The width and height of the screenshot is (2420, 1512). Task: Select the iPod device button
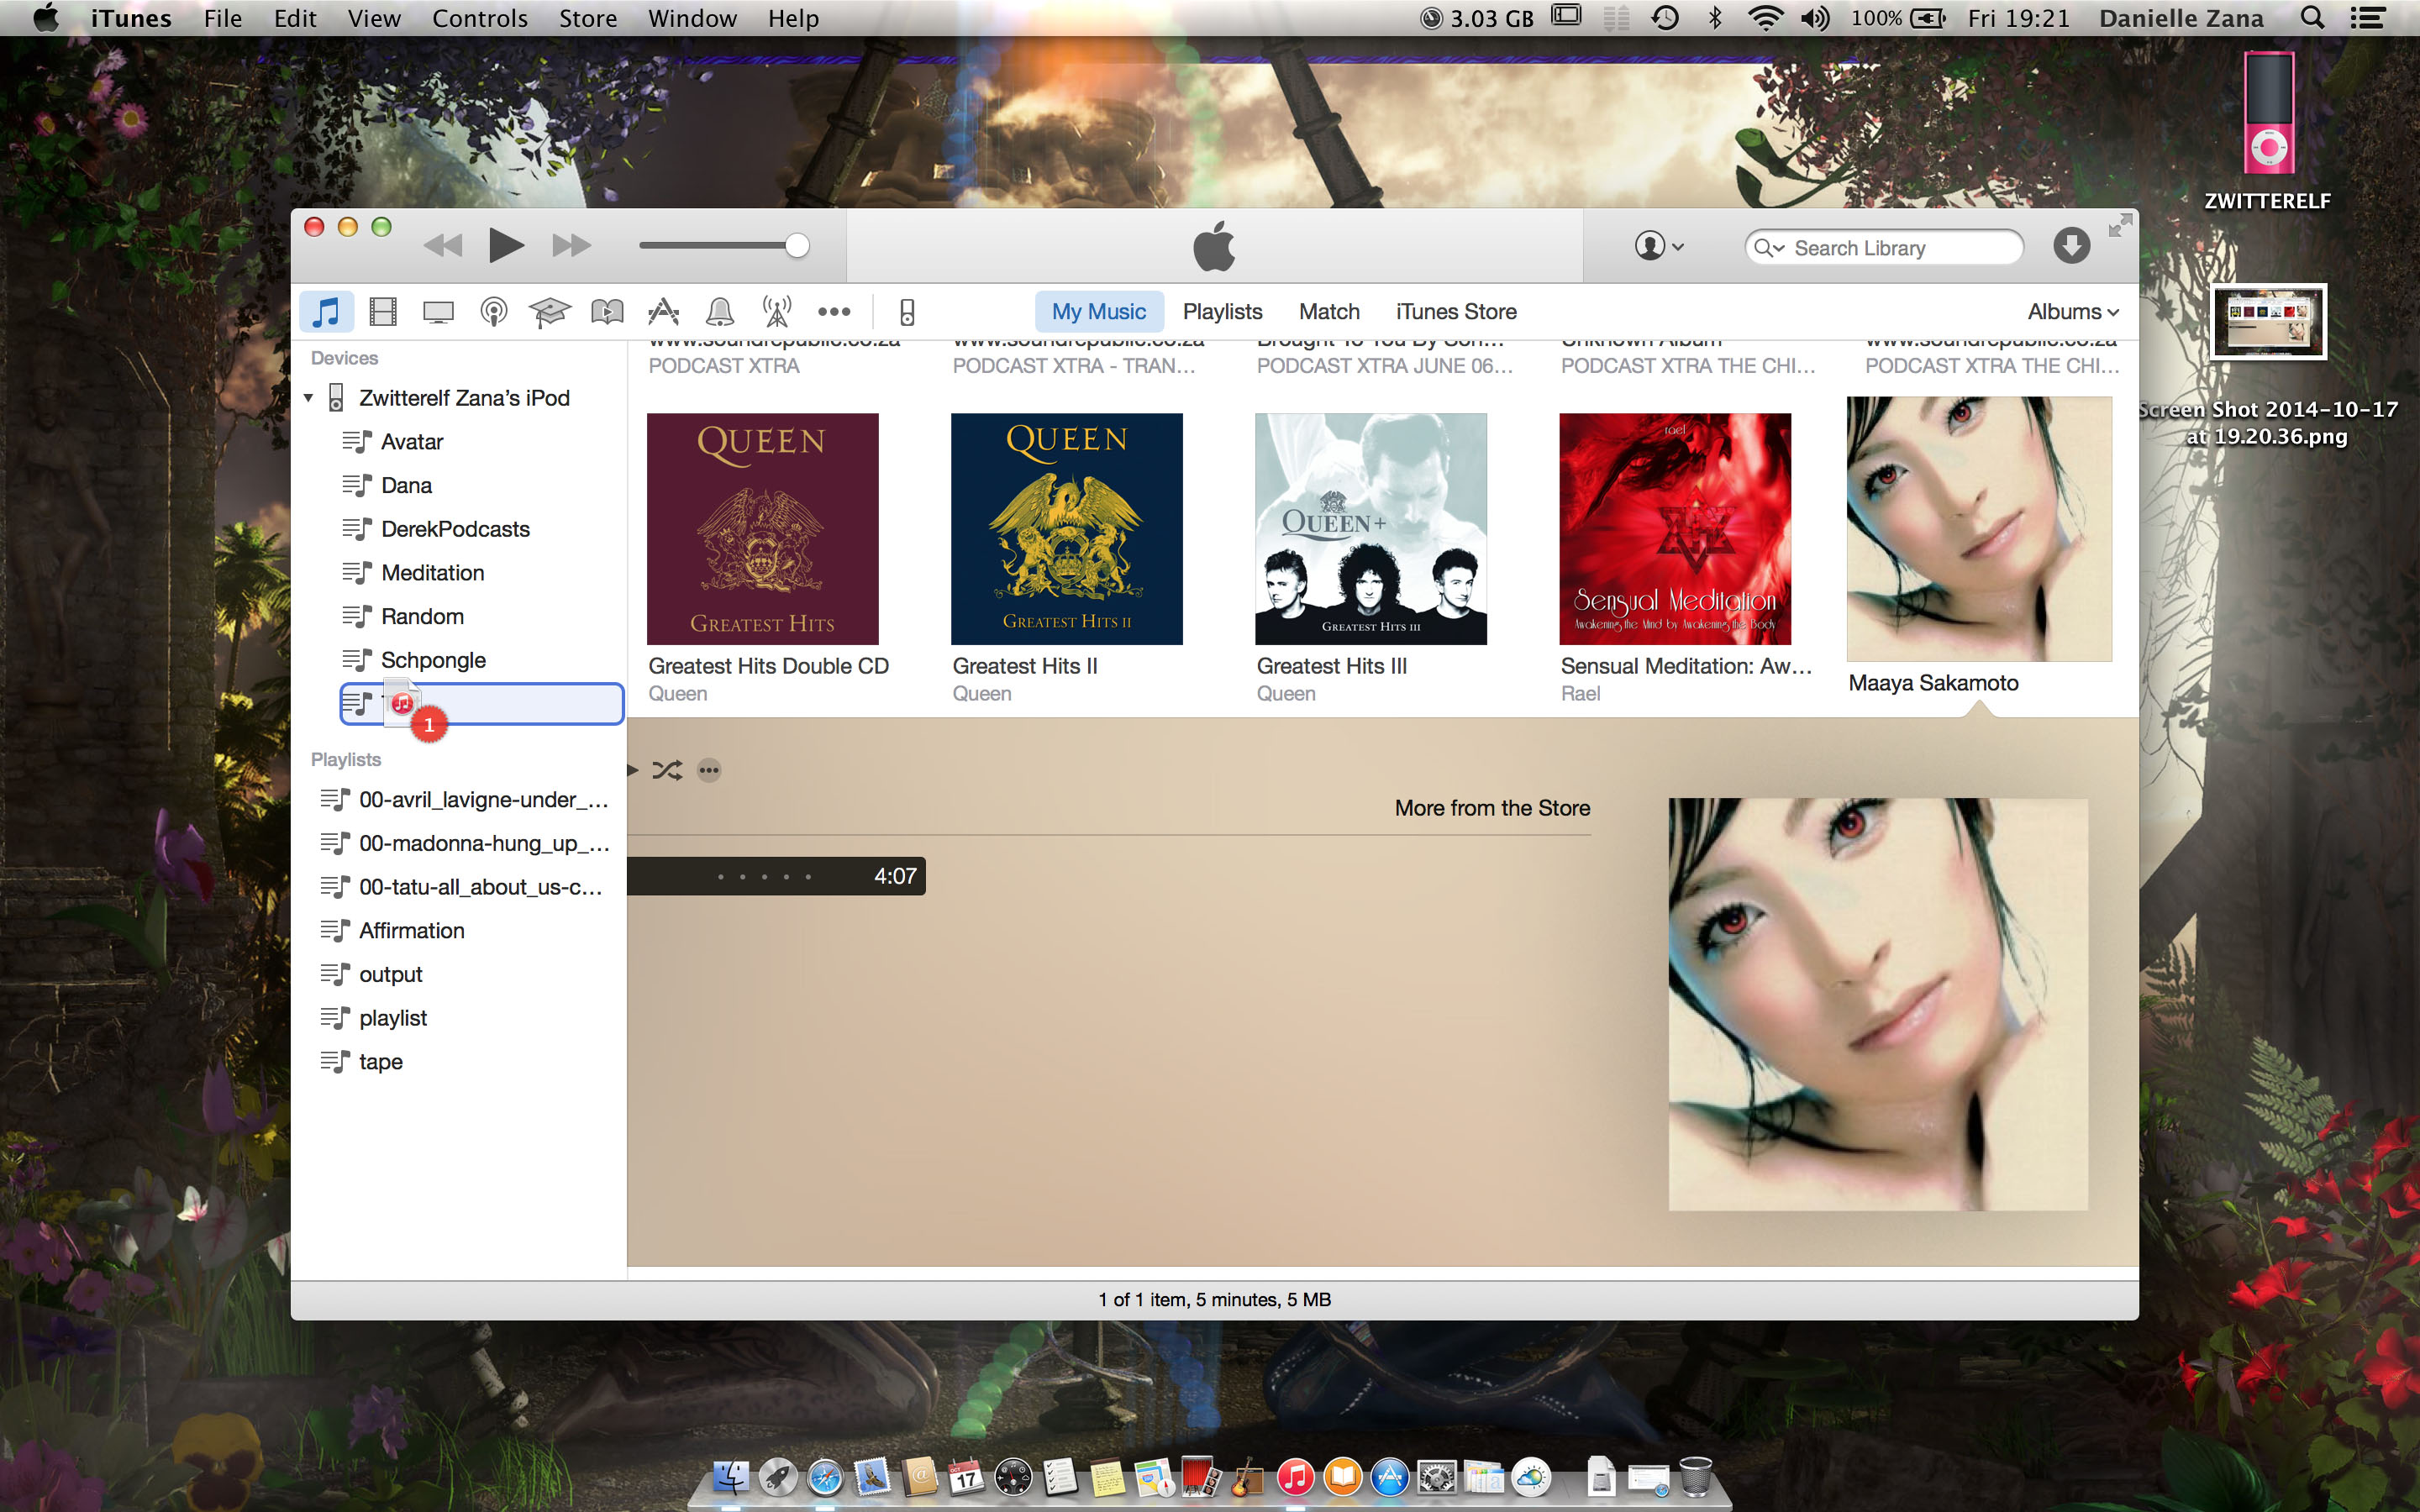pyautogui.click(x=906, y=312)
